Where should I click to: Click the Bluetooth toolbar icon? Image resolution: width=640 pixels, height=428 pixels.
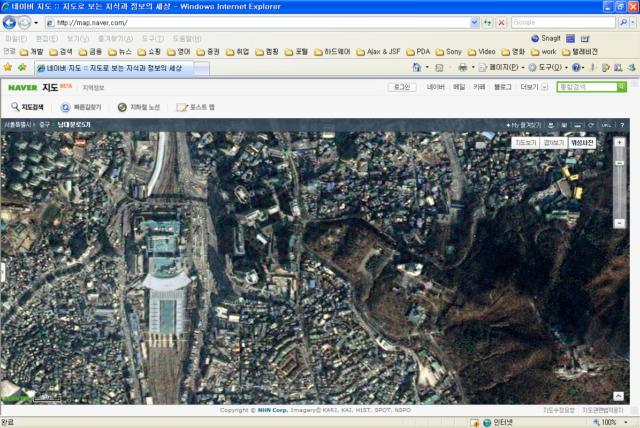tap(593, 68)
